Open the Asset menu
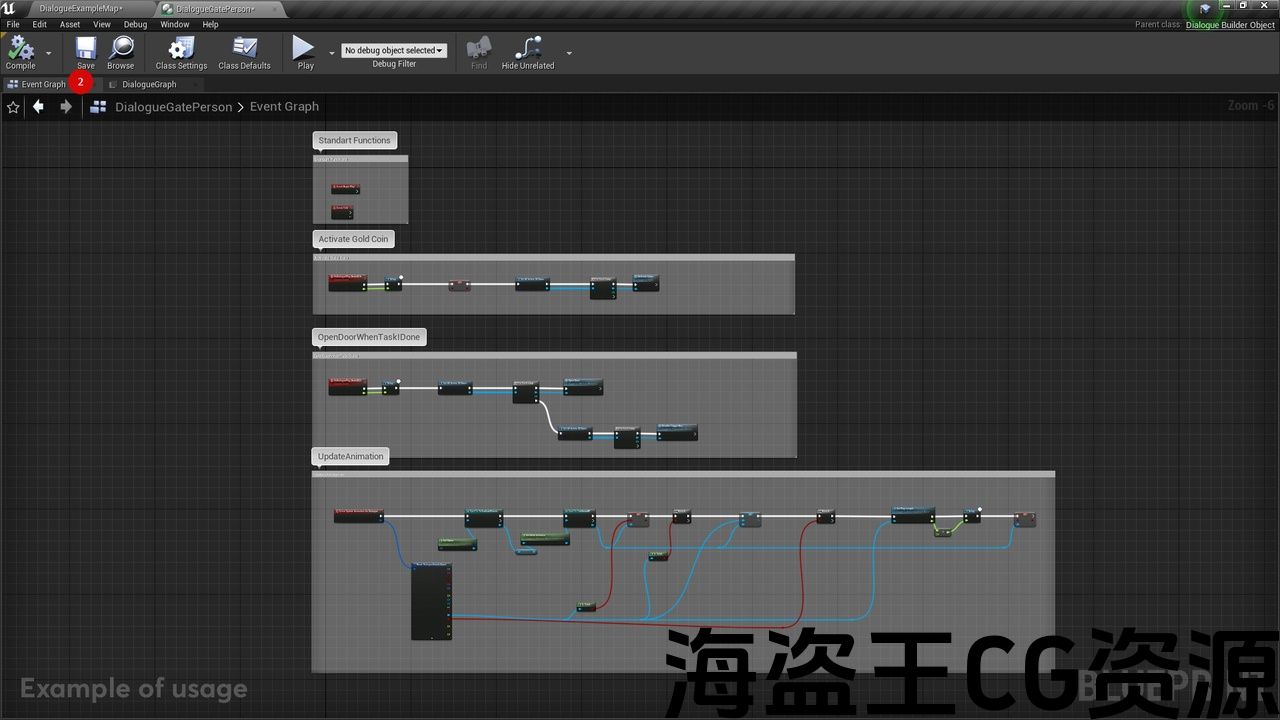Viewport: 1280px width, 720px height. [x=70, y=24]
